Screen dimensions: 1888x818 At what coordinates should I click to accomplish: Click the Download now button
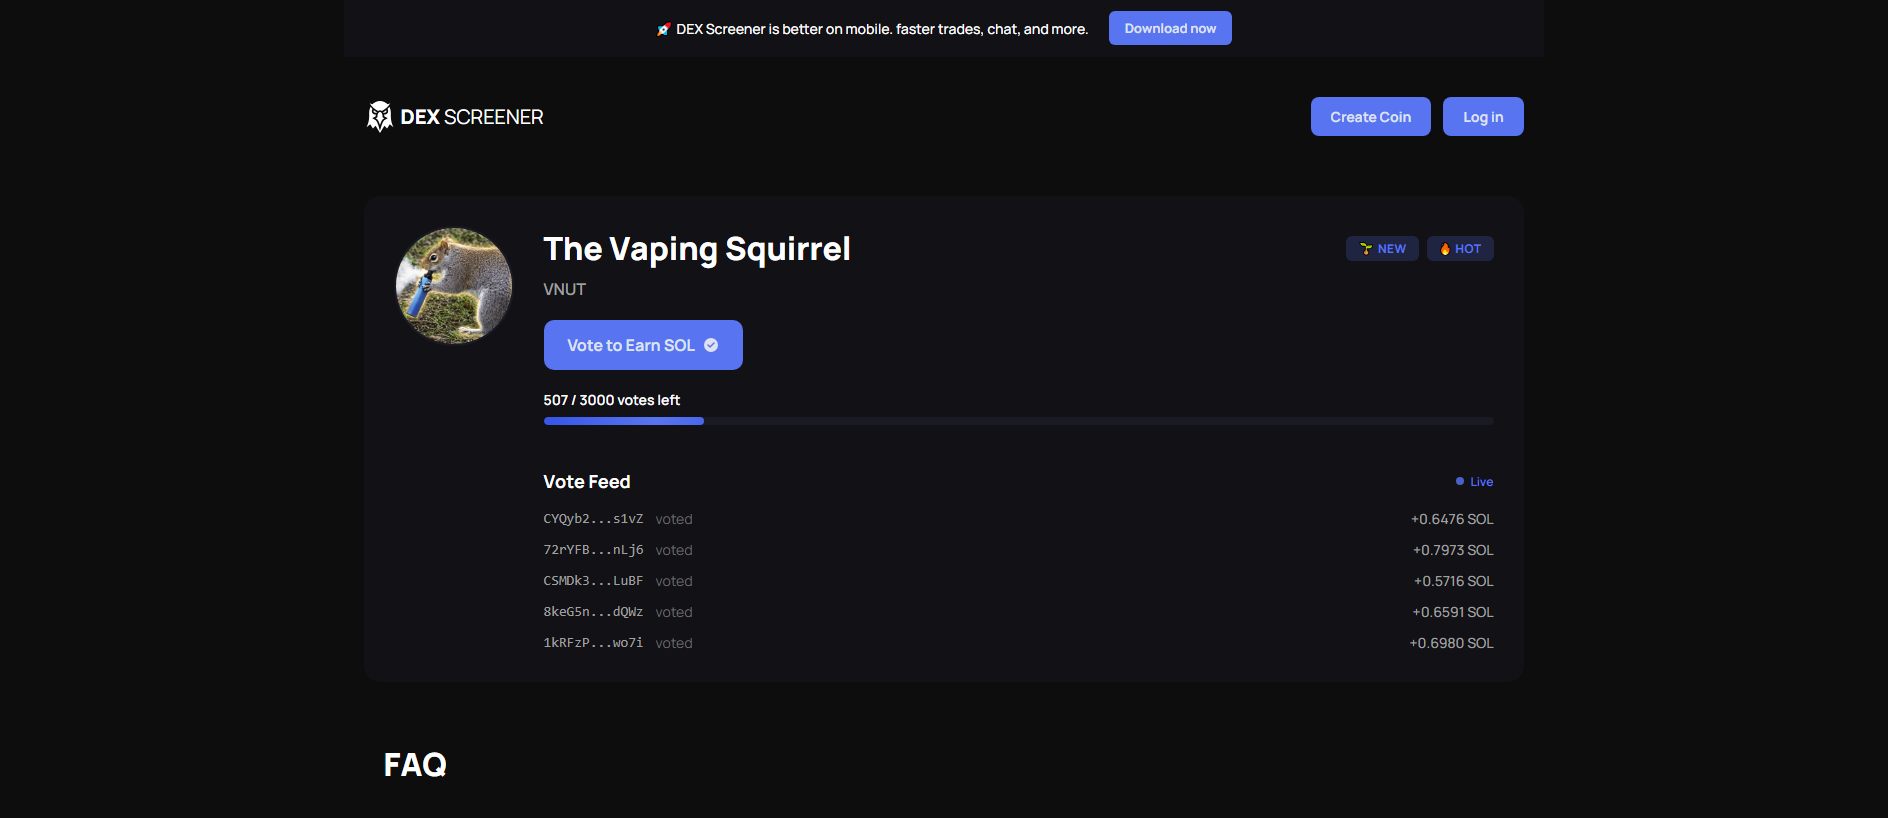tap(1170, 28)
